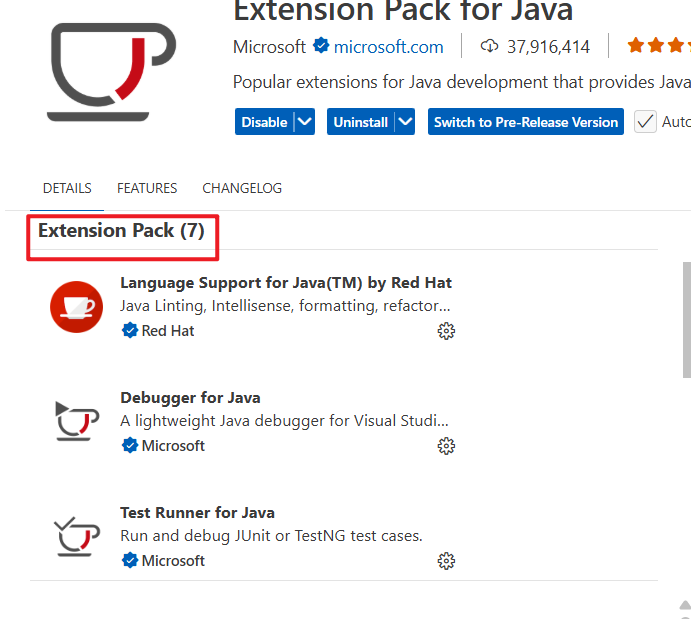Toggle the Auto Update checkbox

point(645,122)
